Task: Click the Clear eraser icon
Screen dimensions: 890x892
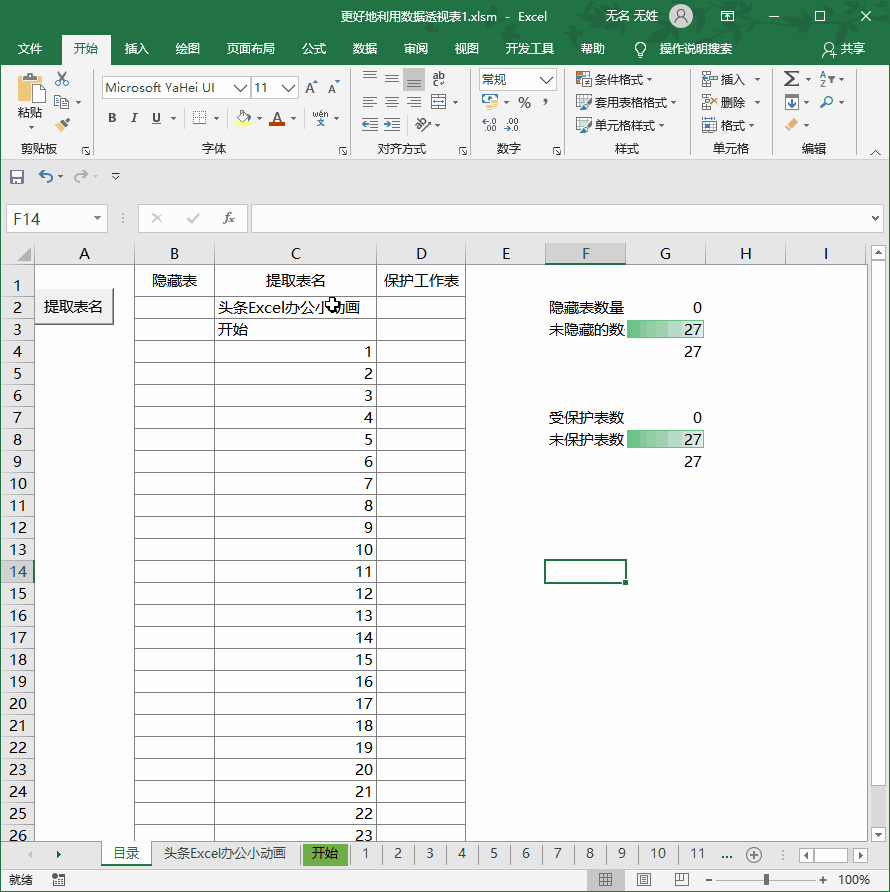Action: coord(792,125)
